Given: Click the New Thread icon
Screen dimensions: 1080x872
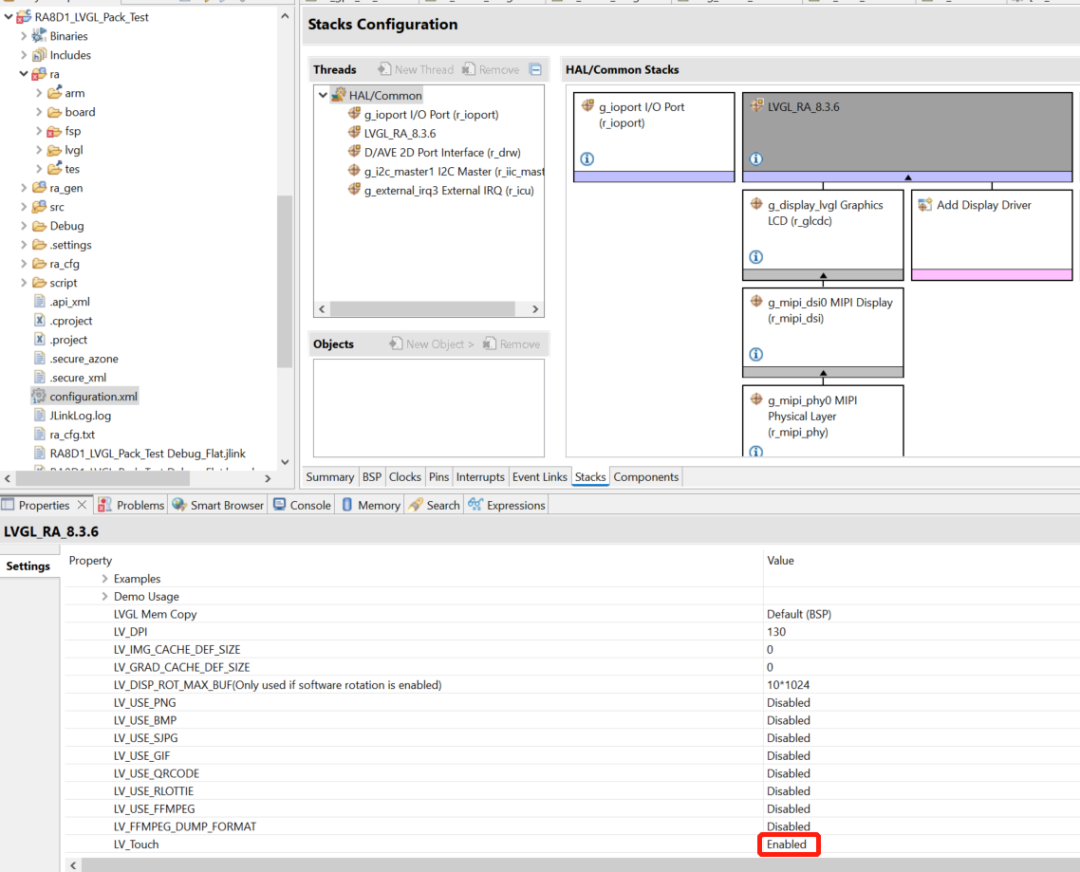Looking at the screenshot, I should 384,69.
